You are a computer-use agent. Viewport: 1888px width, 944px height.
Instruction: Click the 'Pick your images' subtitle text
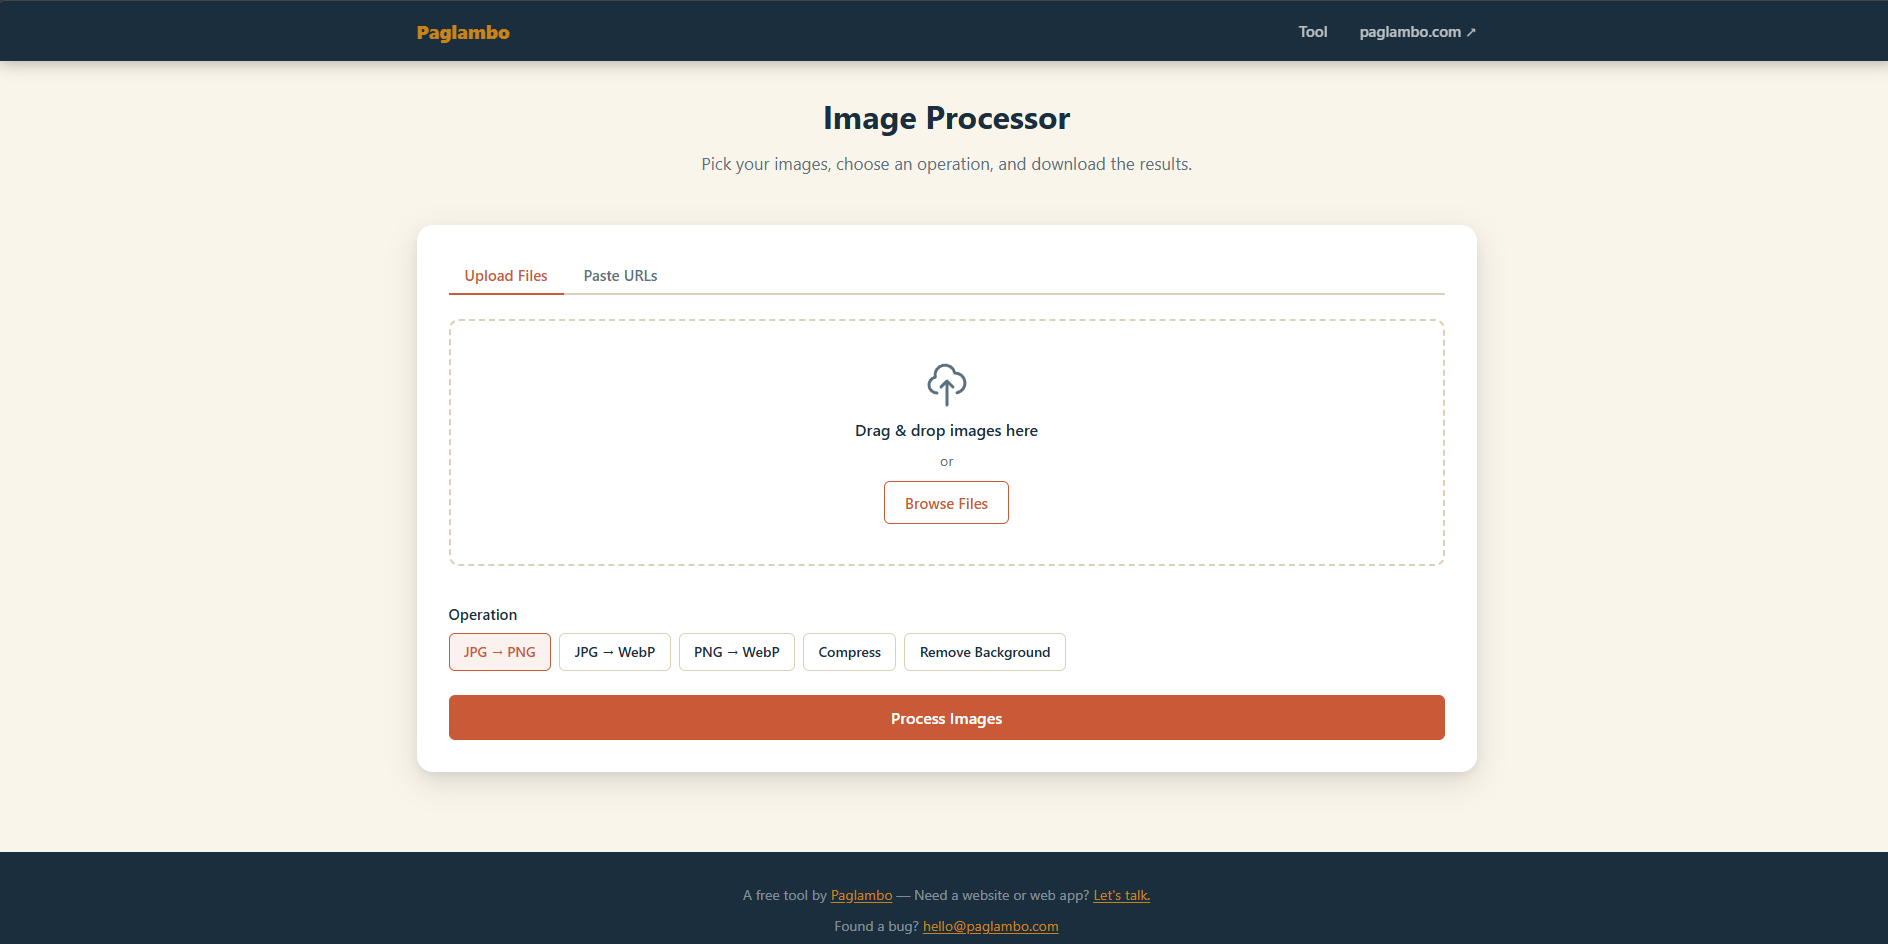coord(946,164)
